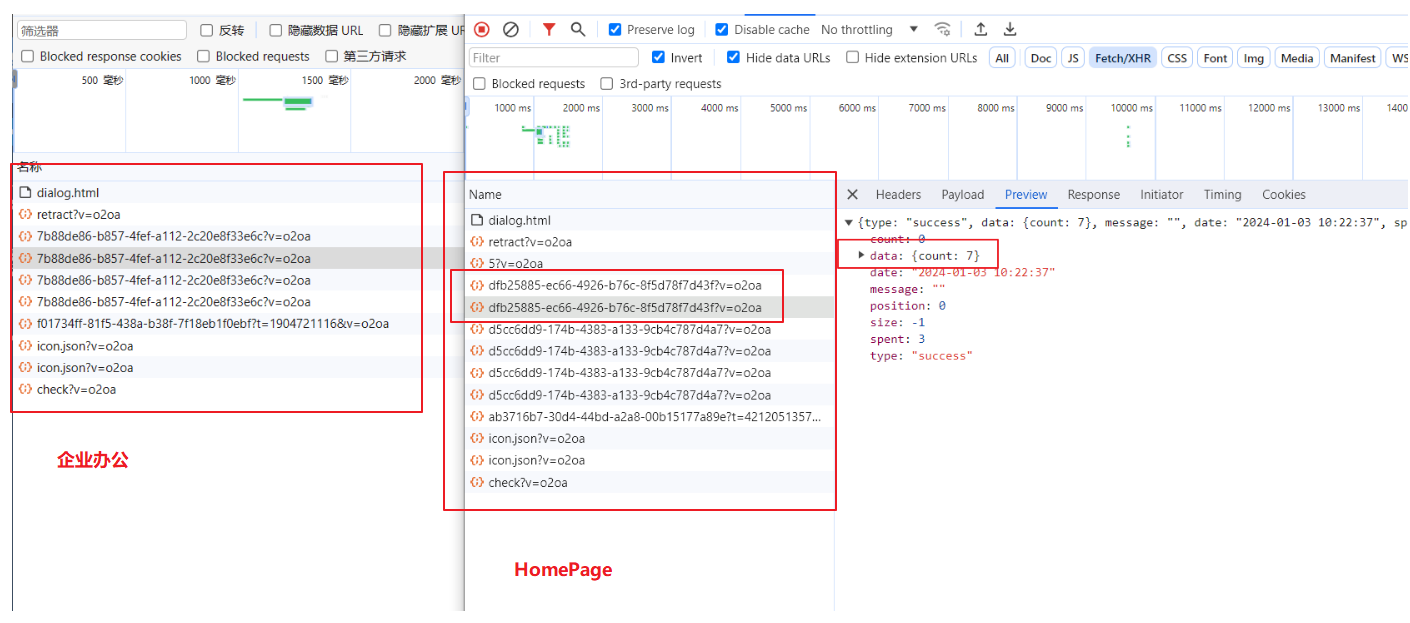The height and width of the screenshot is (623, 1410).
Task: Clear the network log
Action: [x=511, y=30]
